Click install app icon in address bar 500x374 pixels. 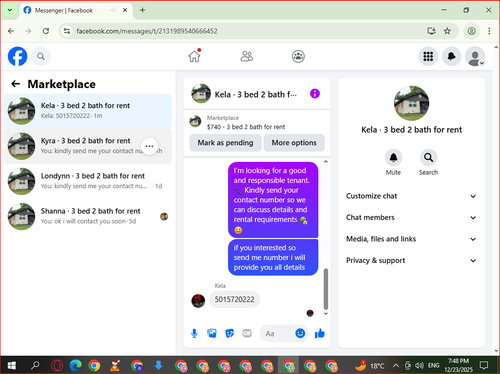coord(432,31)
